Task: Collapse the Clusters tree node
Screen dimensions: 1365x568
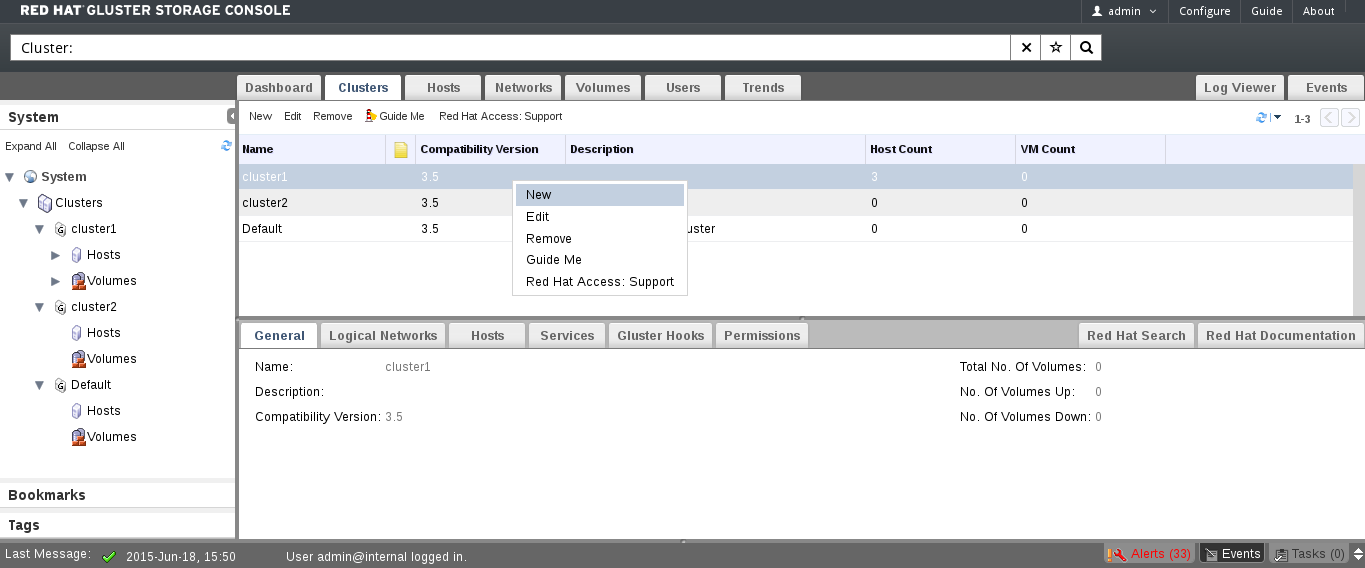Action: pyautogui.click(x=25, y=203)
